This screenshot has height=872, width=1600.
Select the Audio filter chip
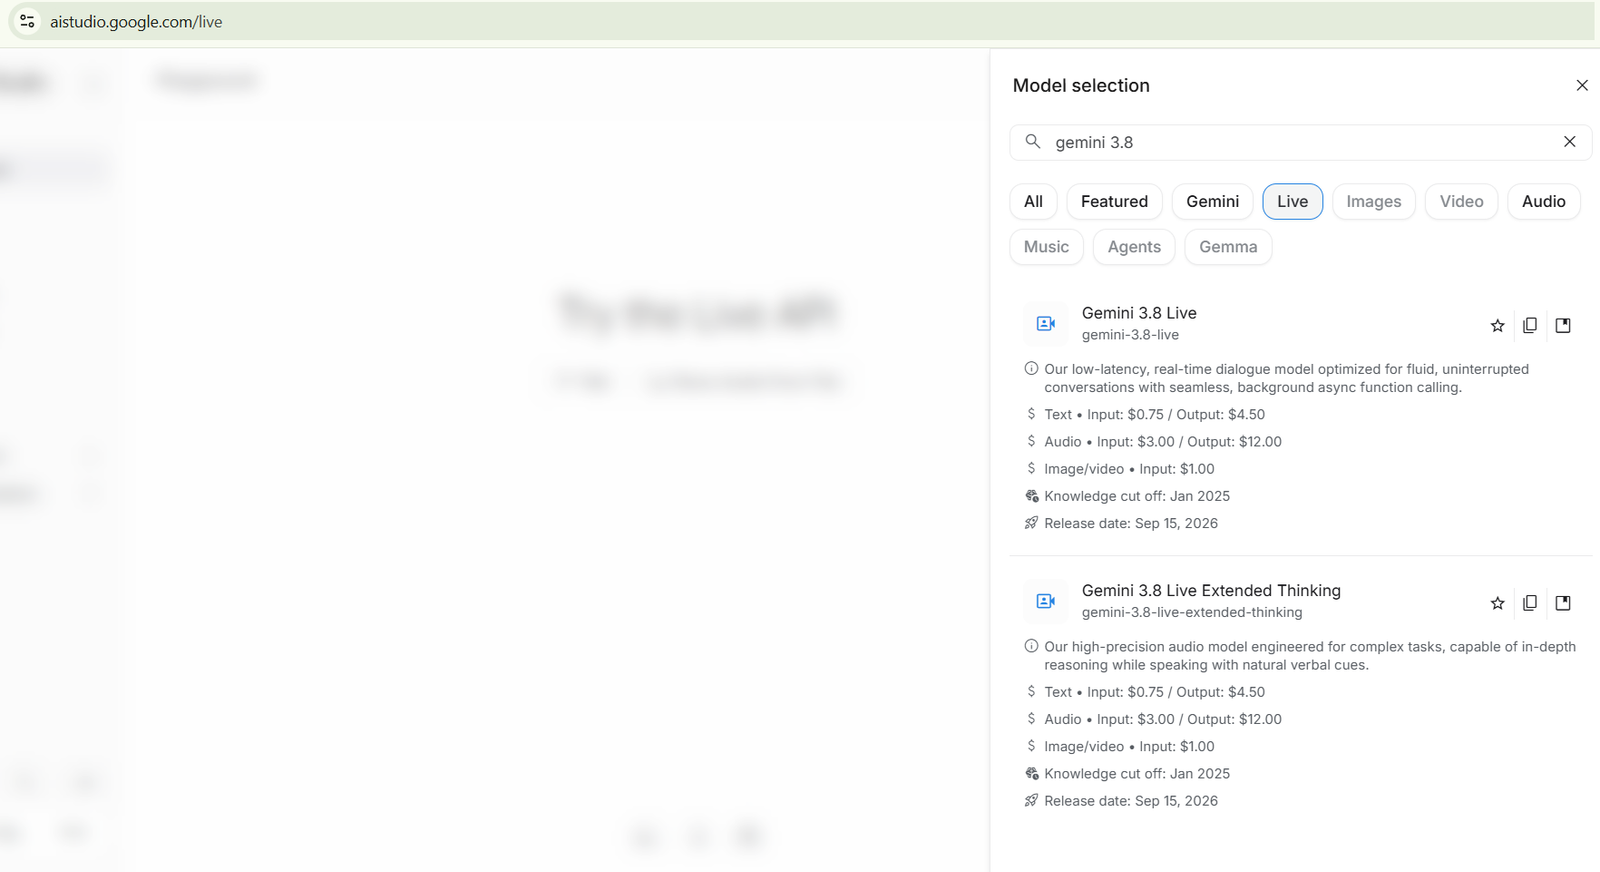coord(1543,201)
